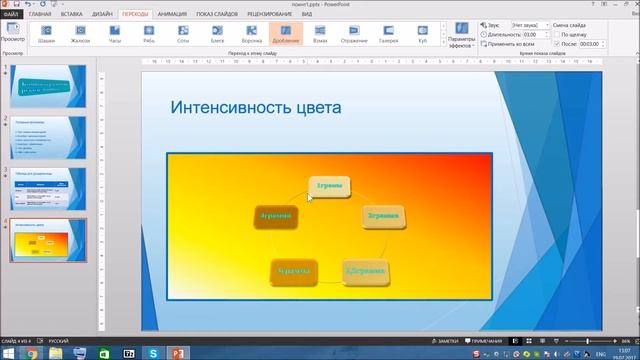Increase После time using up spinner
640x360 pixels.
click(603, 42)
